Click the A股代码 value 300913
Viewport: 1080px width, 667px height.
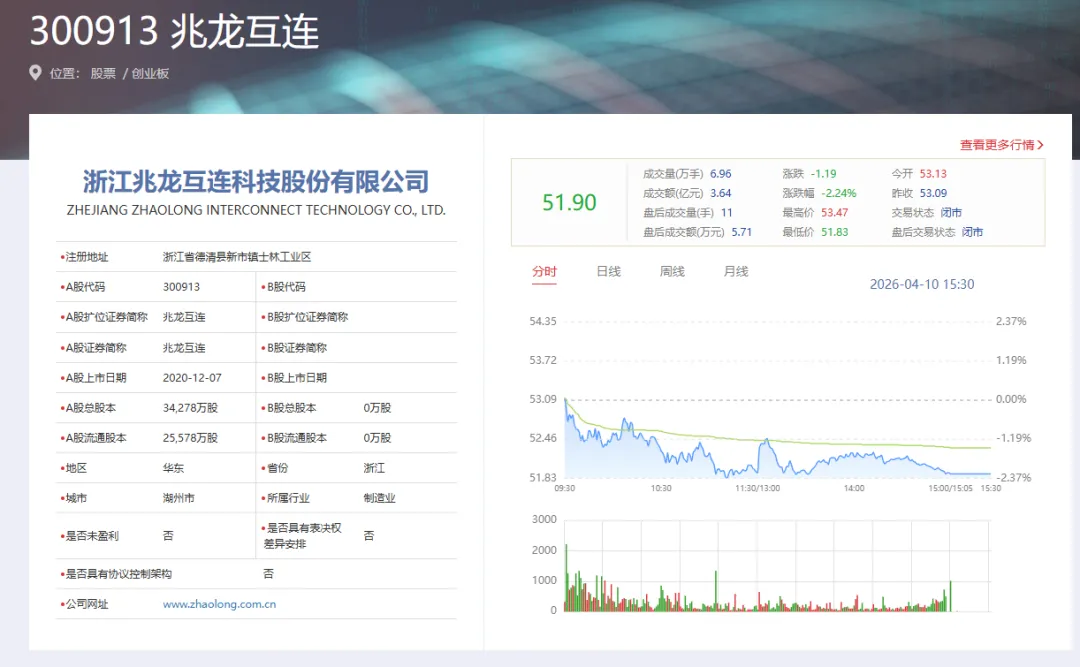click(181, 287)
